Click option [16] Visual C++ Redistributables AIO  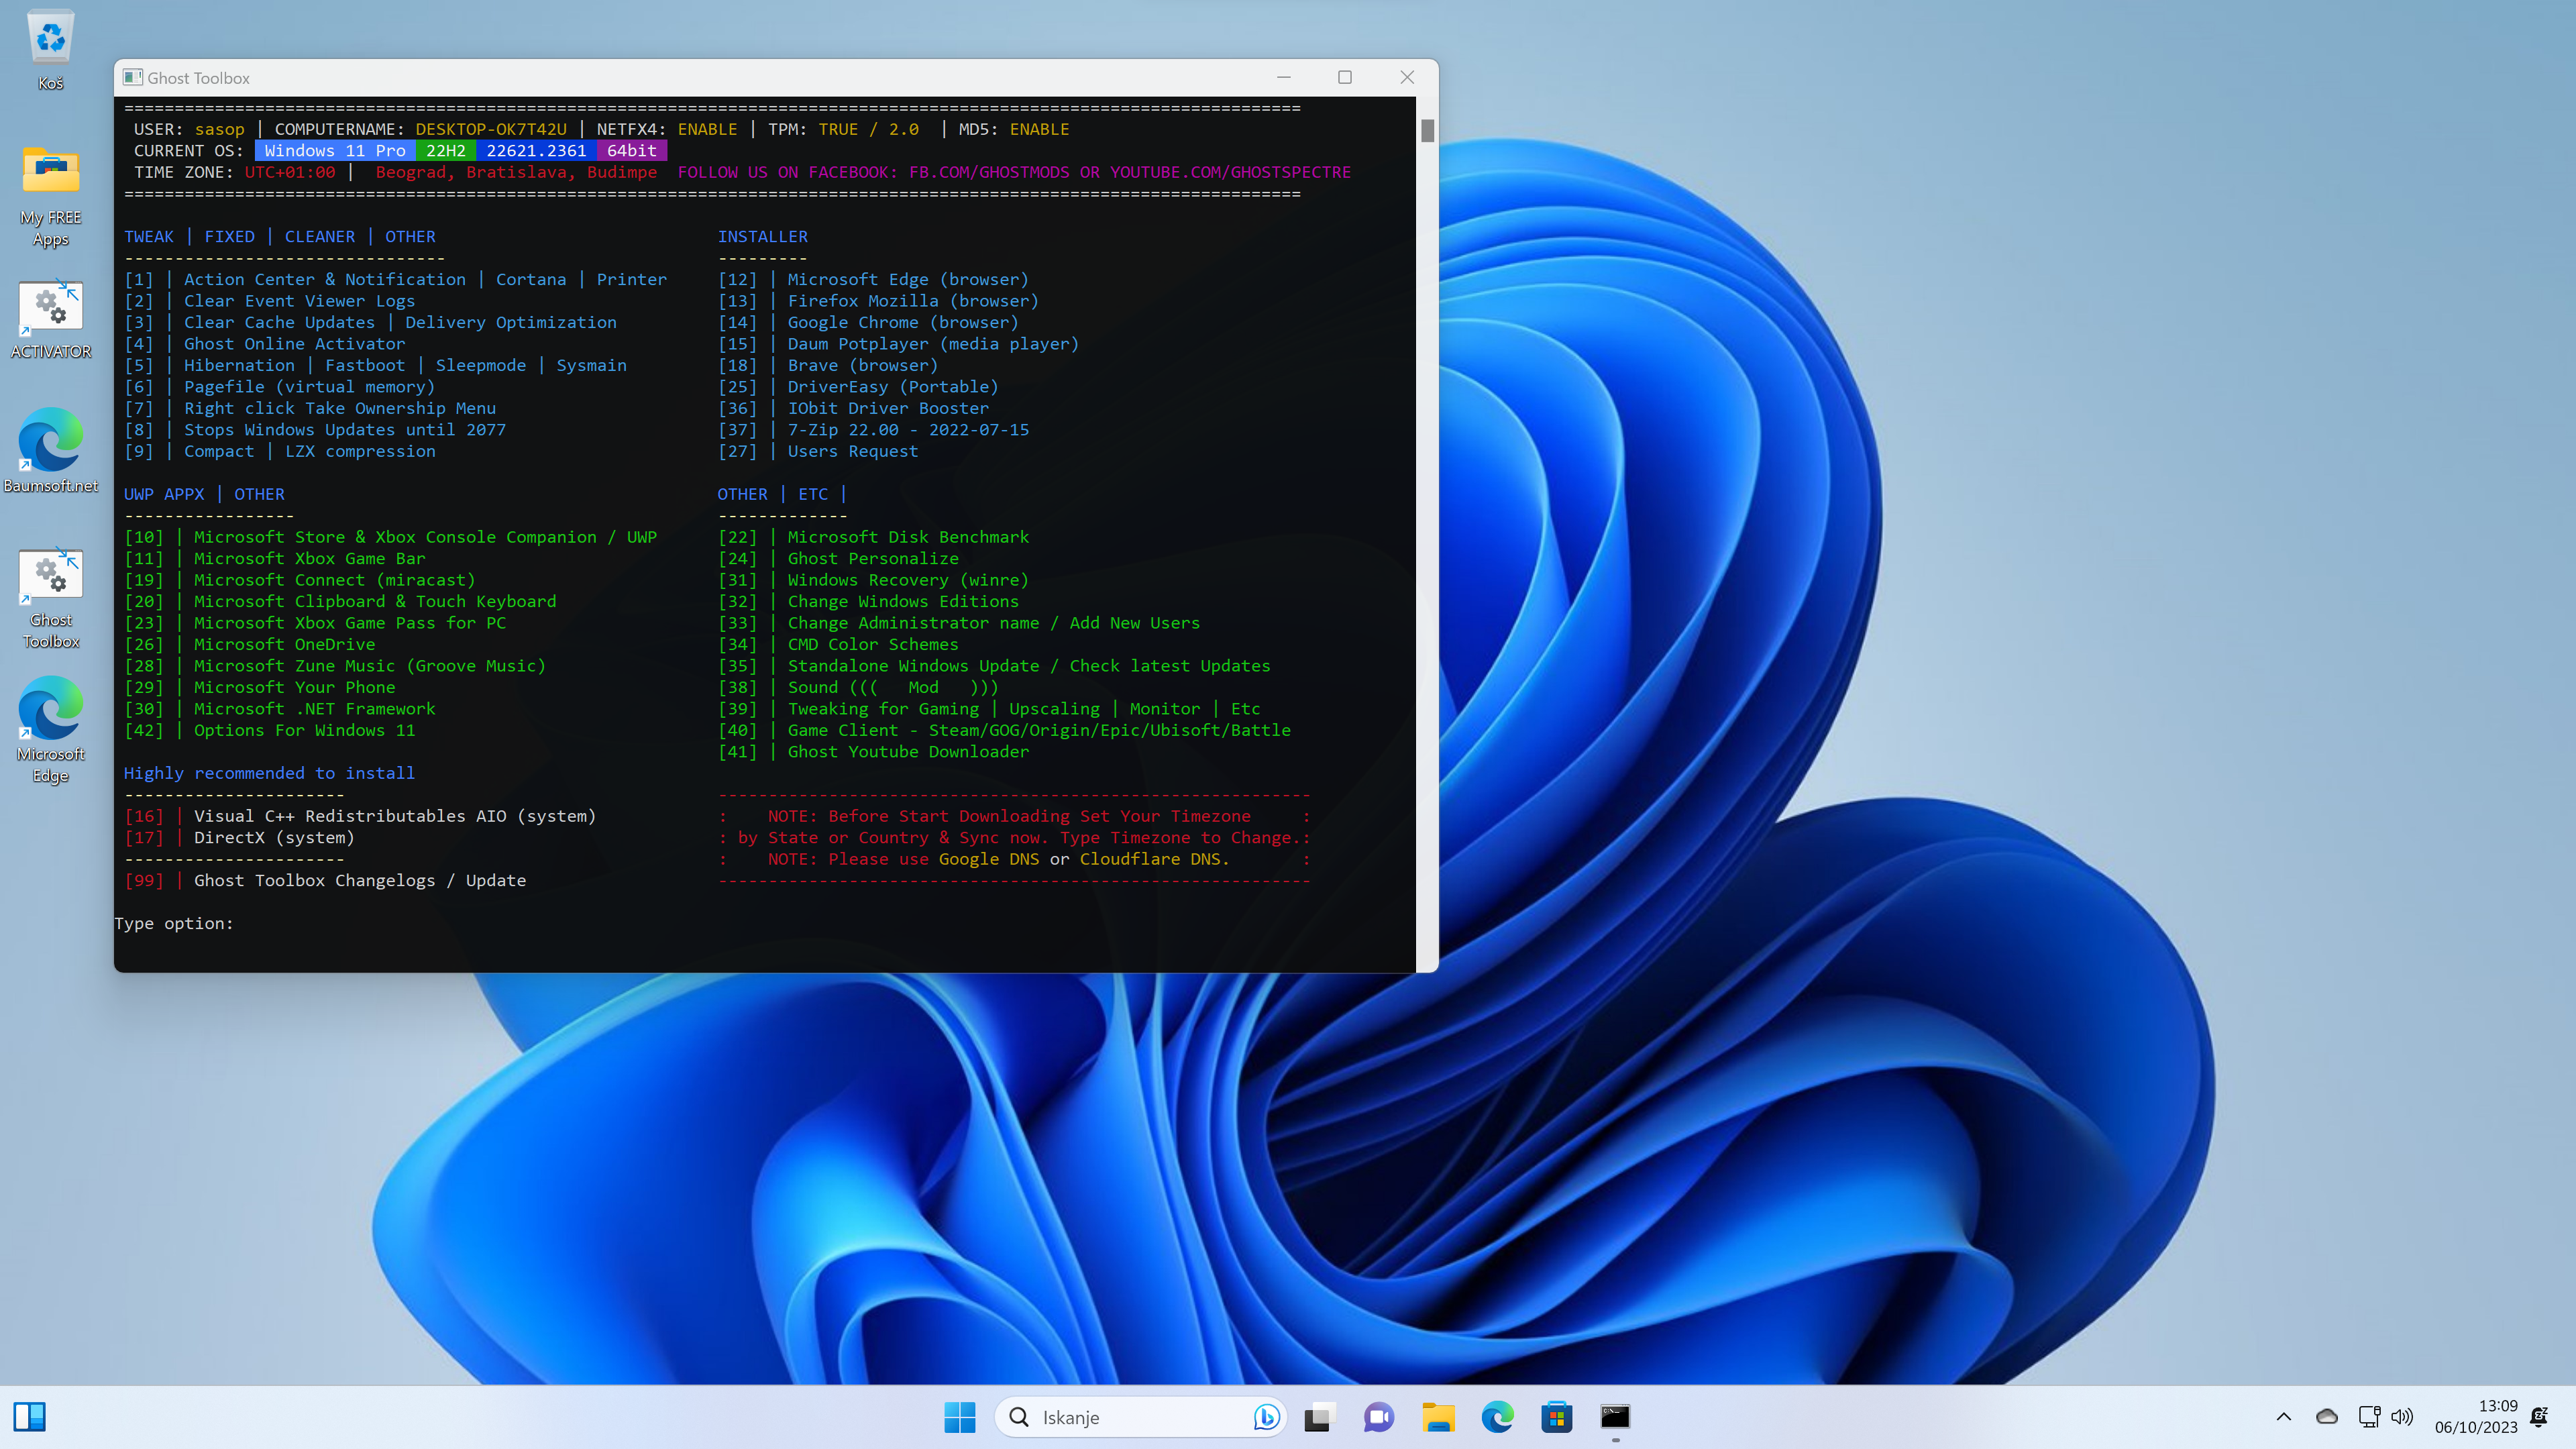(x=360, y=816)
